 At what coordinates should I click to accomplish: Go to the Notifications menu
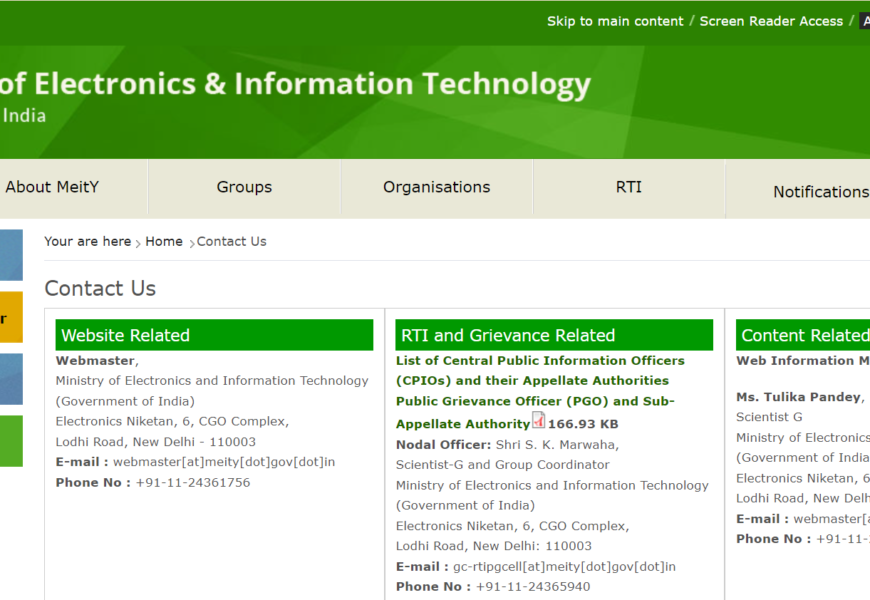821,191
